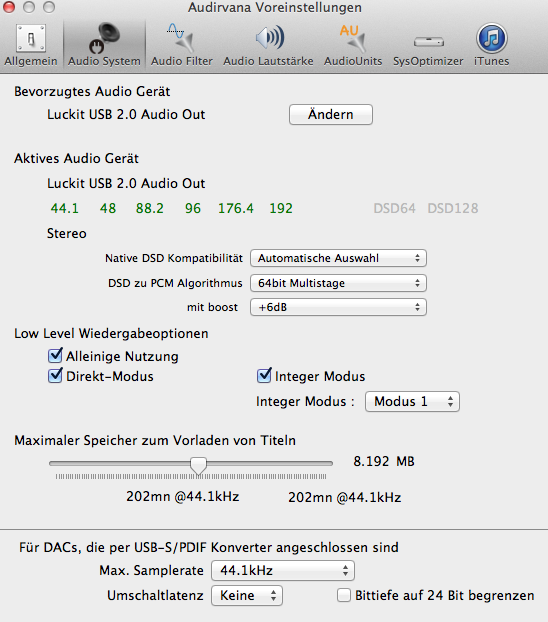Toggle the Direkt-Modus checkbox
This screenshot has height=622, width=548.
pos(55,376)
